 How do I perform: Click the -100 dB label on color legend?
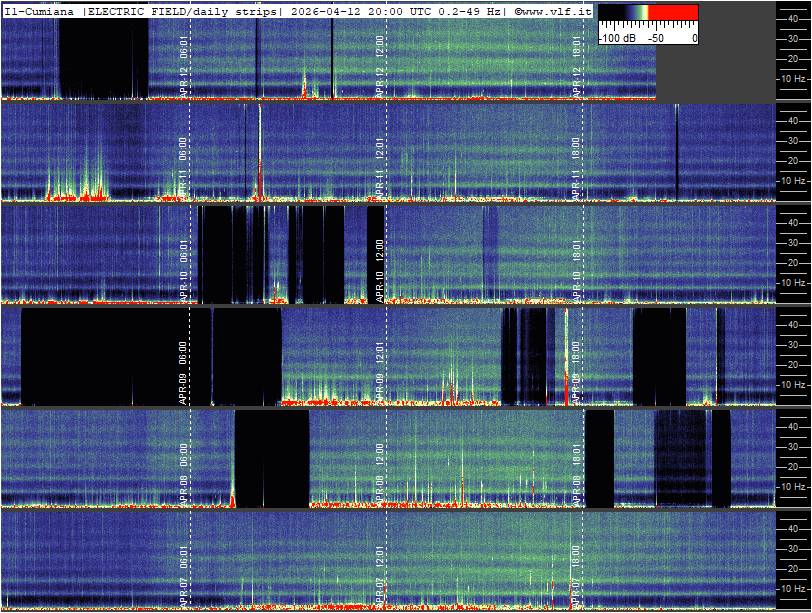click(x=617, y=37)
